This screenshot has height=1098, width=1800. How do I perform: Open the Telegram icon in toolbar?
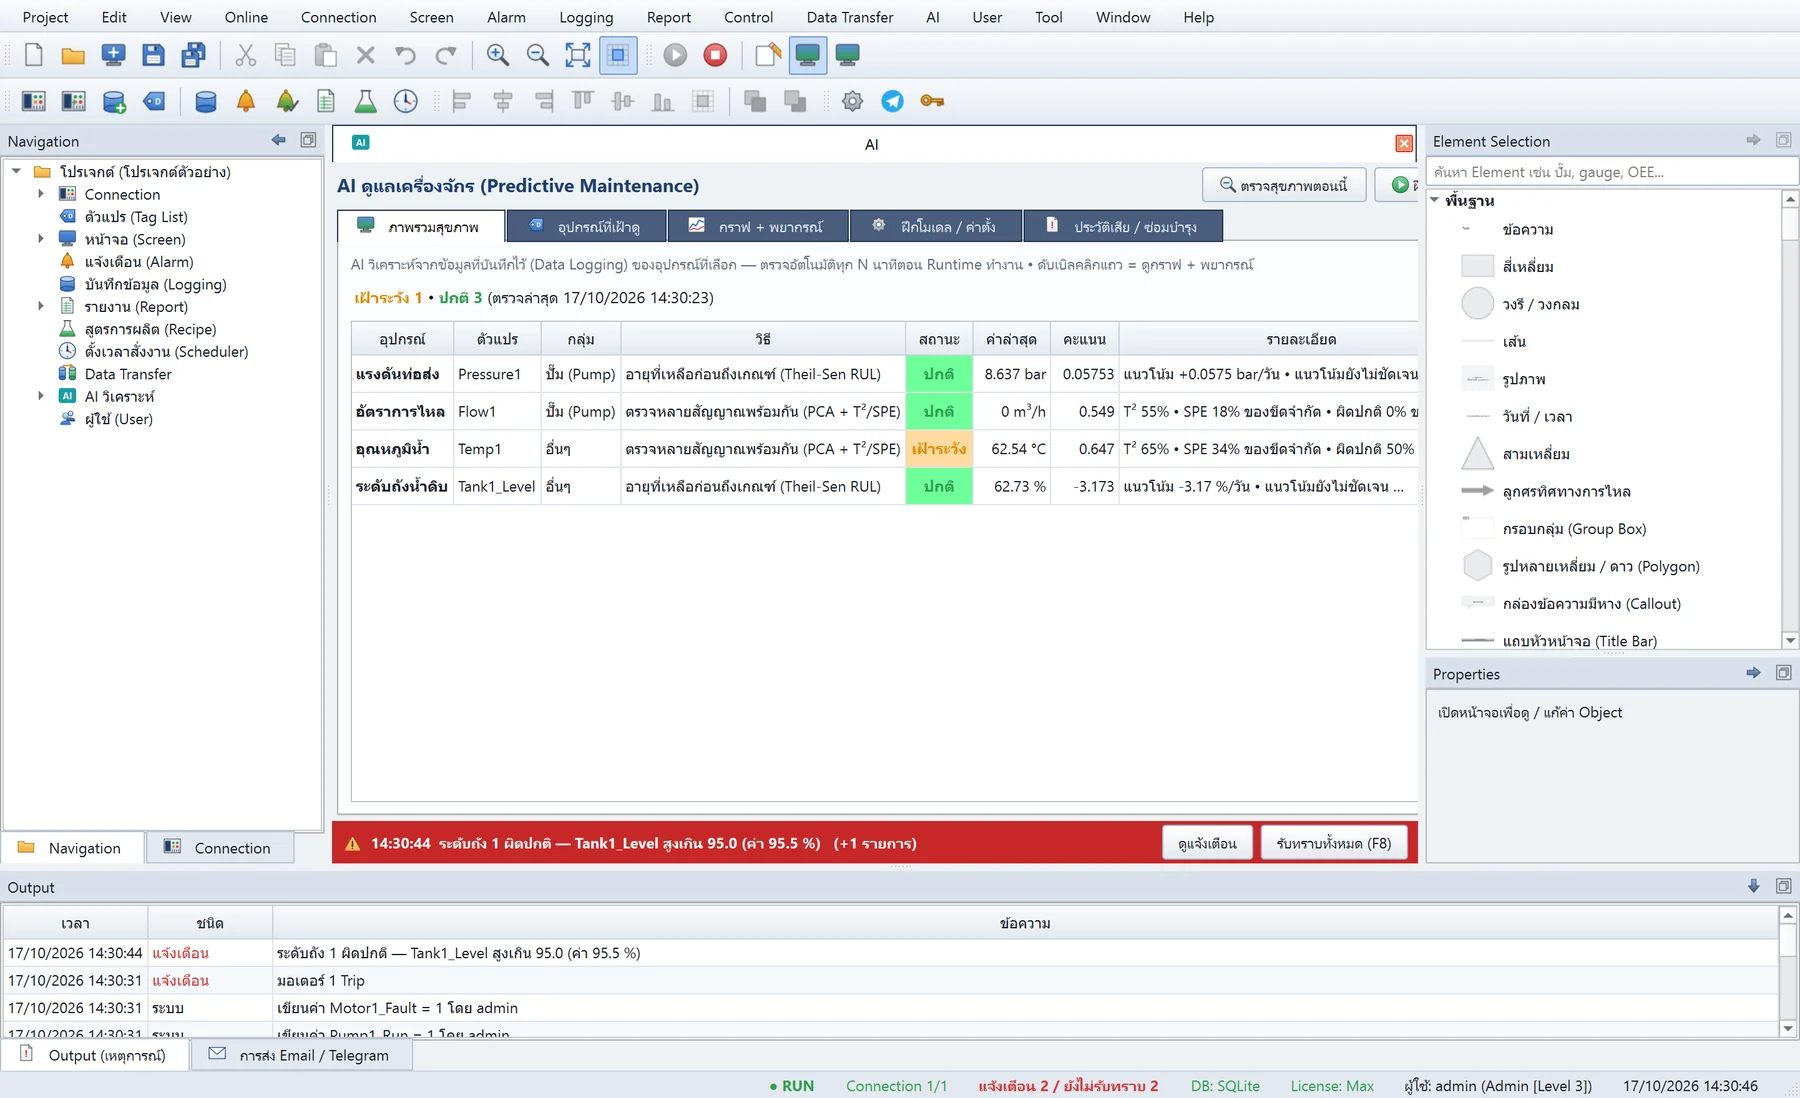pos(892,101)
